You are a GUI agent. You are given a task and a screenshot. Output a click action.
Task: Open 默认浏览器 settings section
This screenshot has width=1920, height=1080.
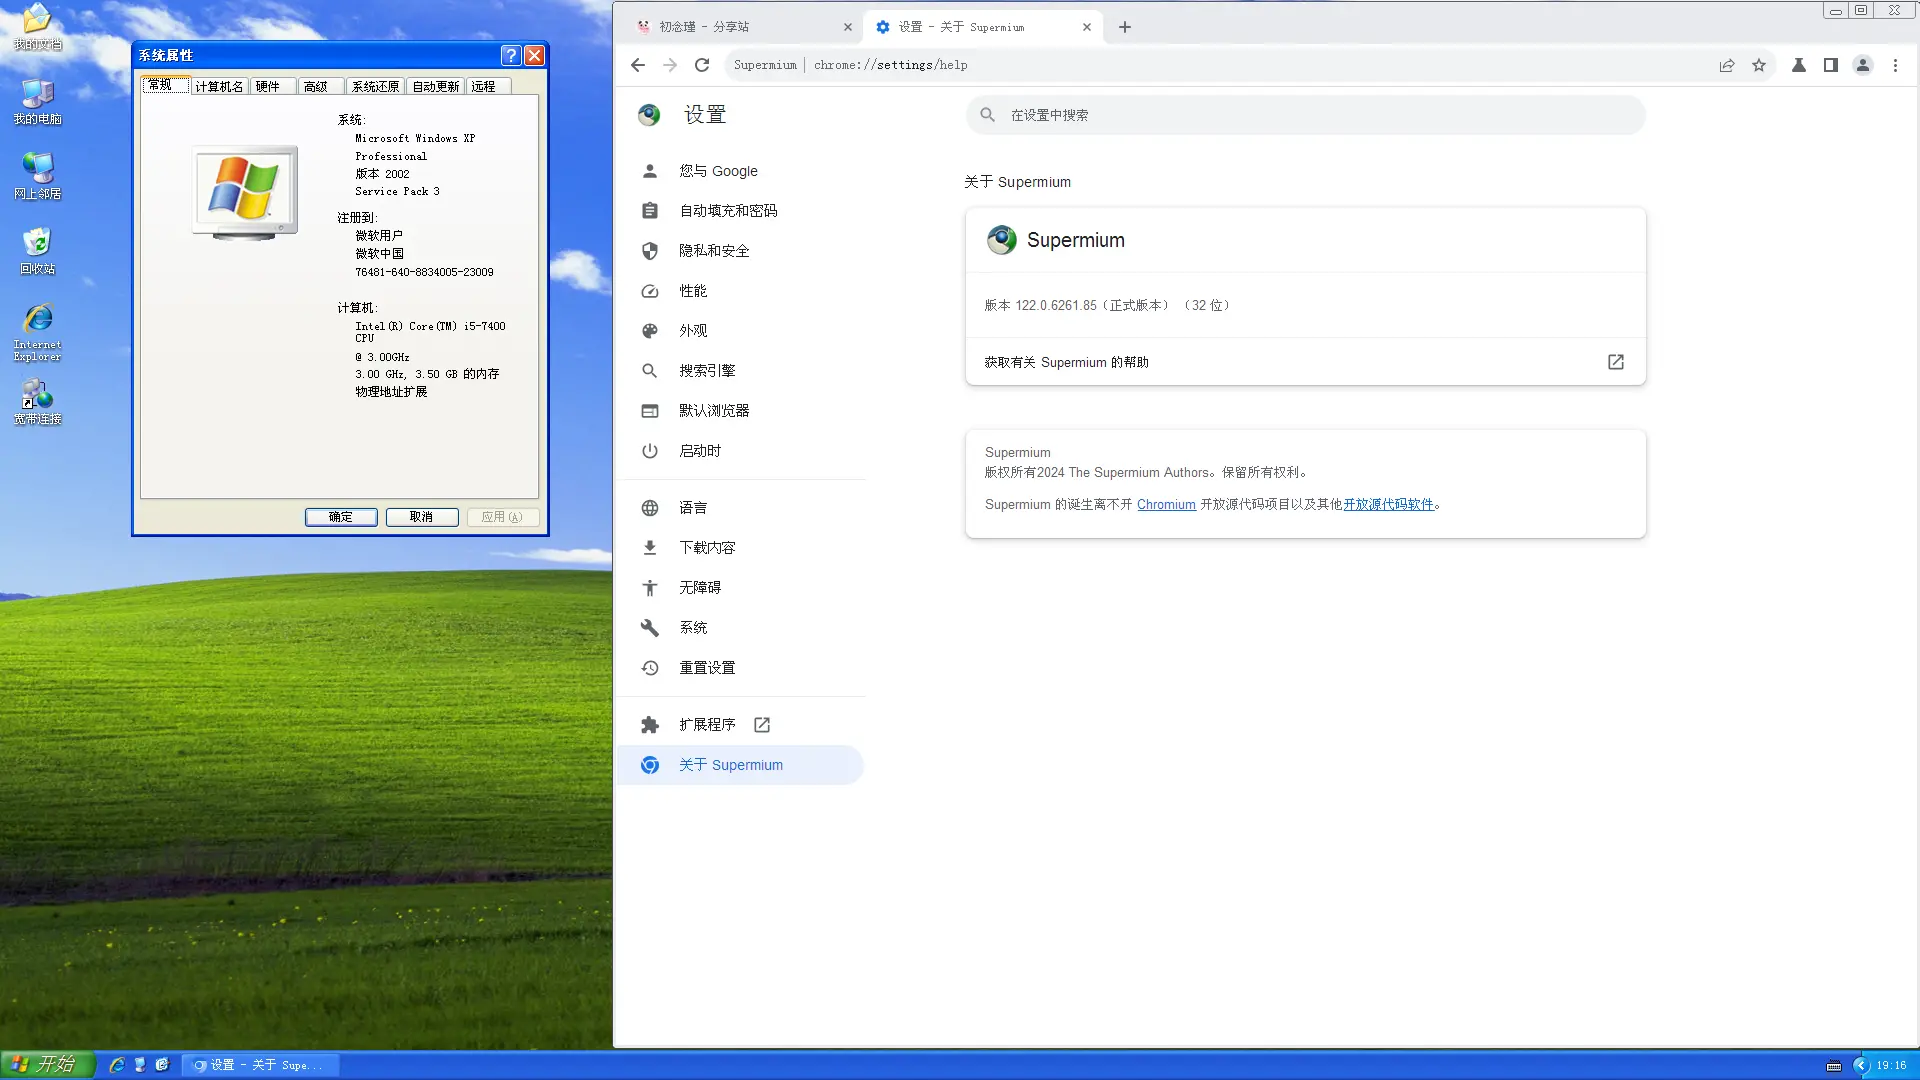pos(740,411)
